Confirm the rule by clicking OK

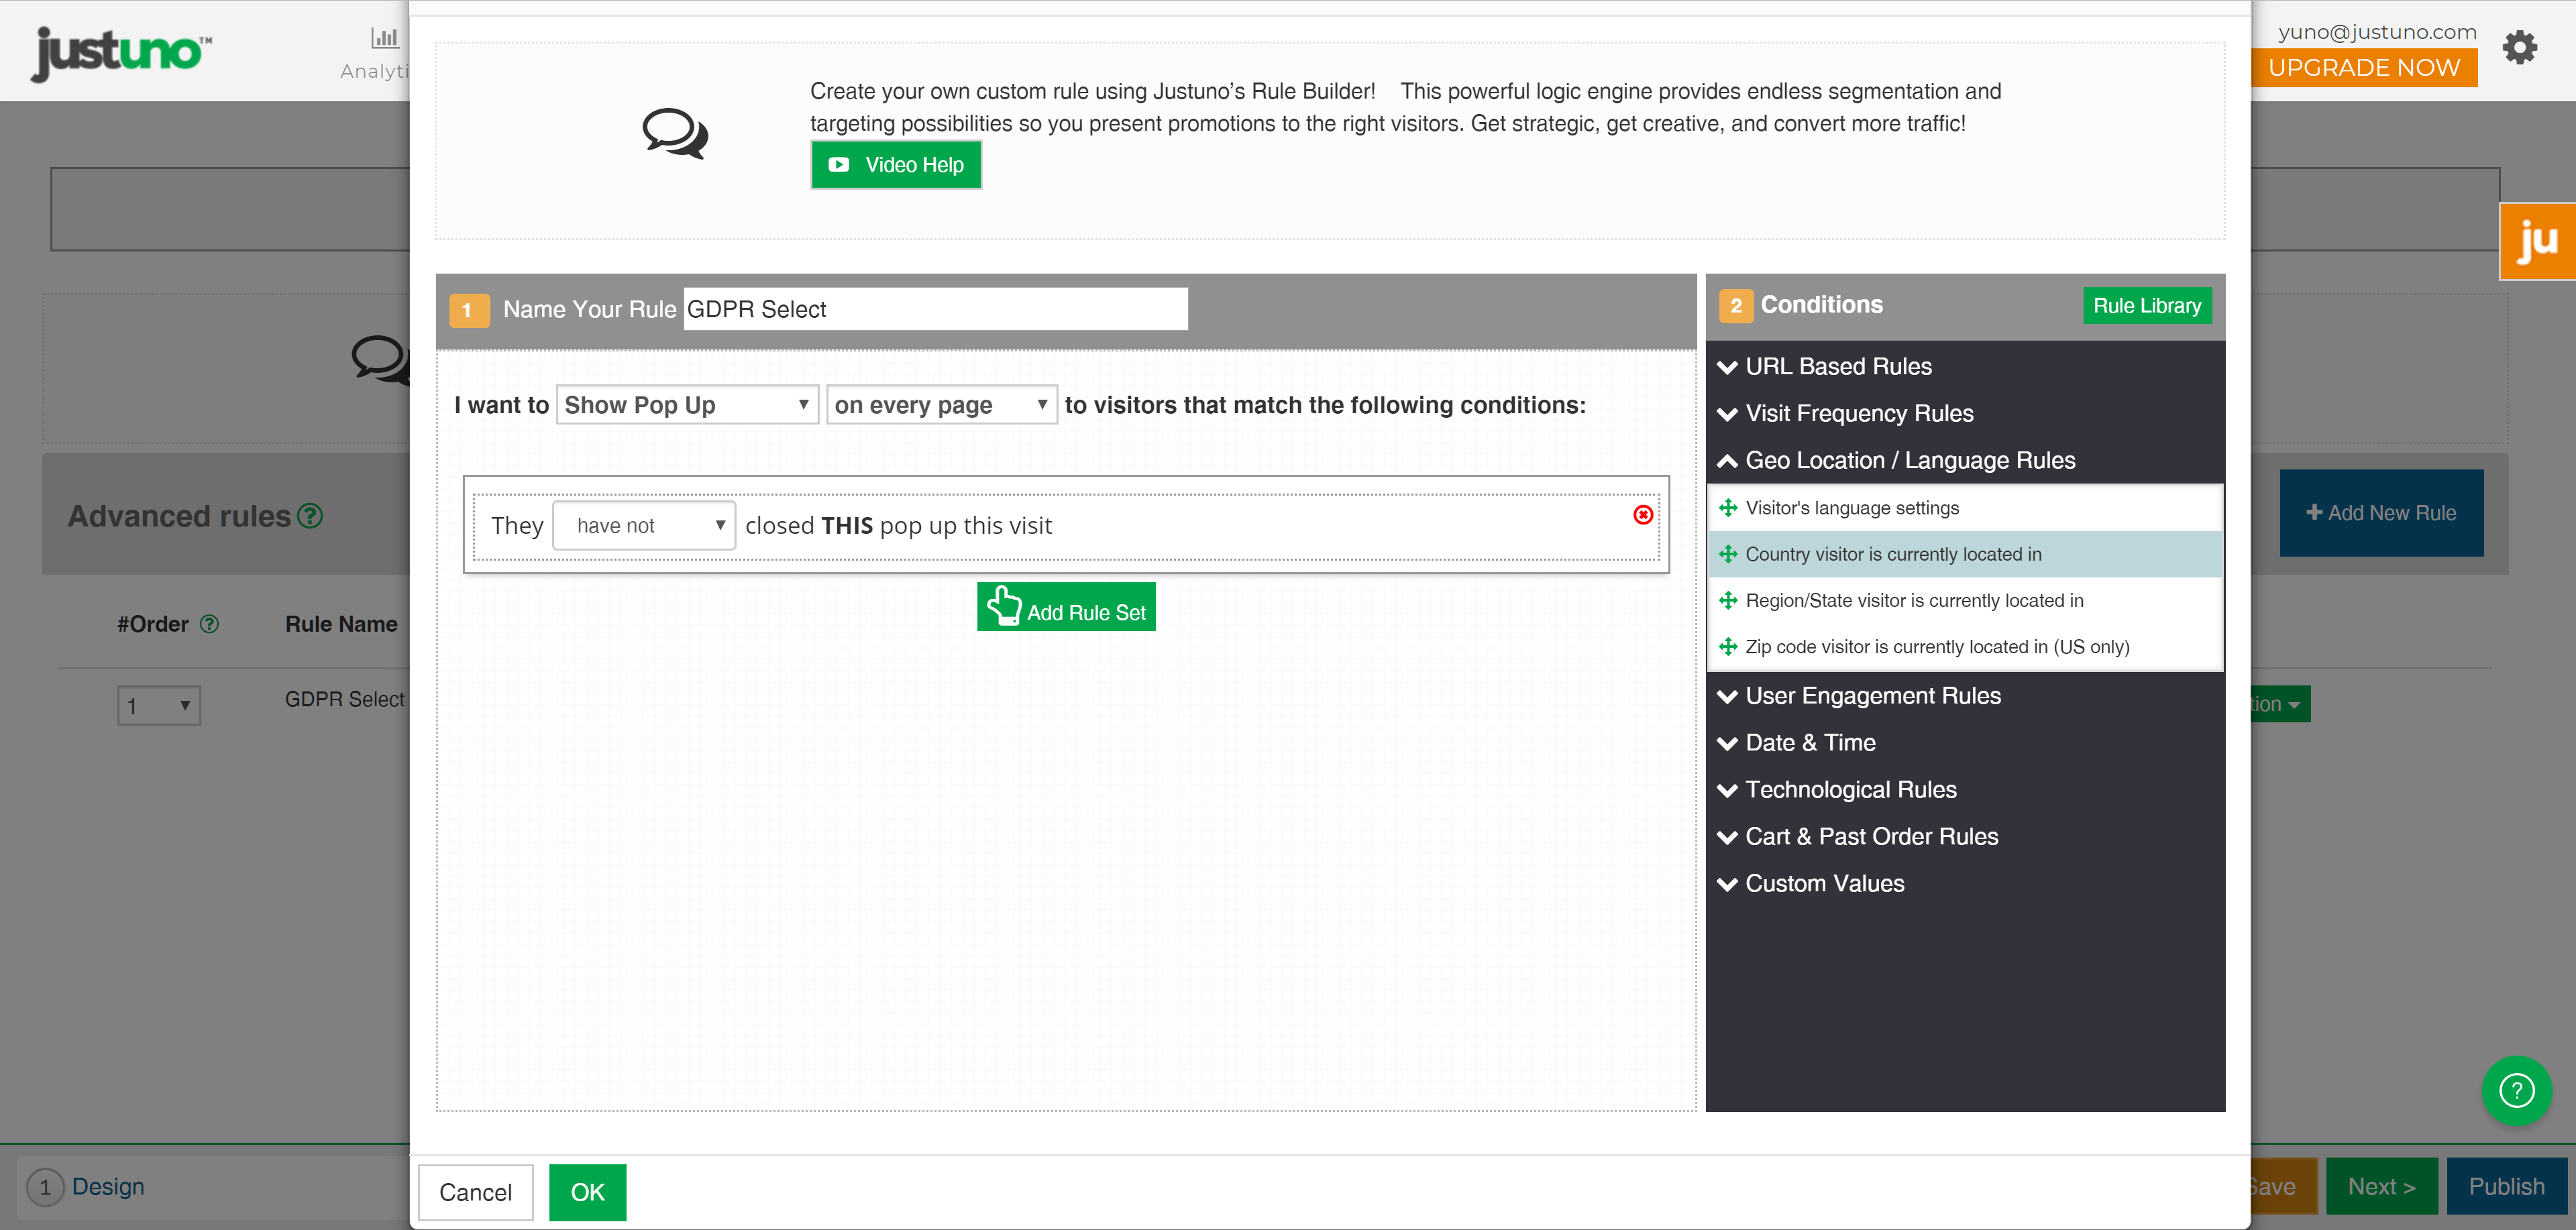pos(587,1191)
